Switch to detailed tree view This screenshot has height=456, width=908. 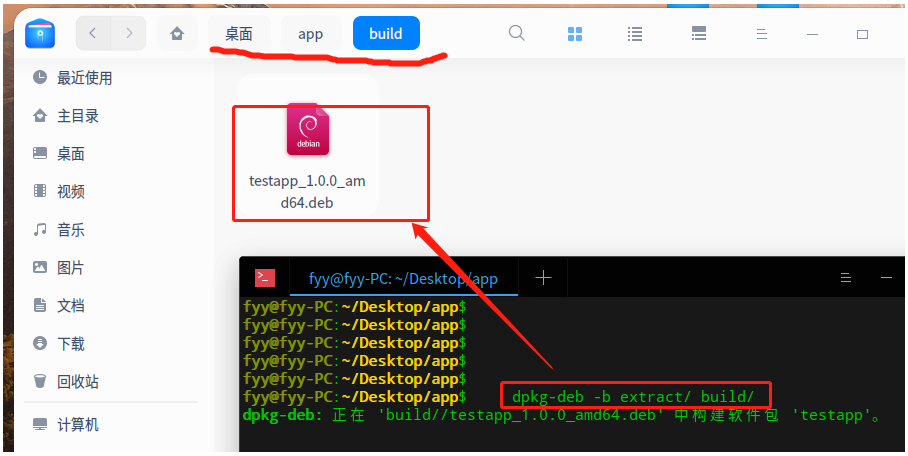click(699, 34)
